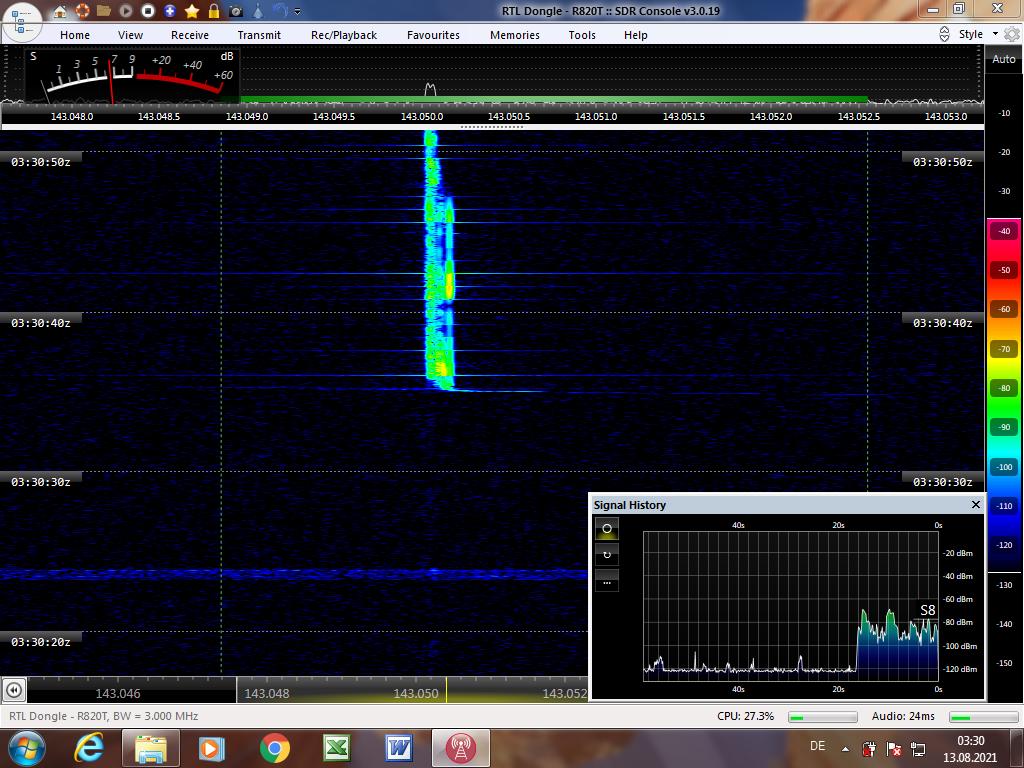Screen dimensions: 1024x768
Task: Click the 143.046 navigator label
Action: click(x=118, y=694)
